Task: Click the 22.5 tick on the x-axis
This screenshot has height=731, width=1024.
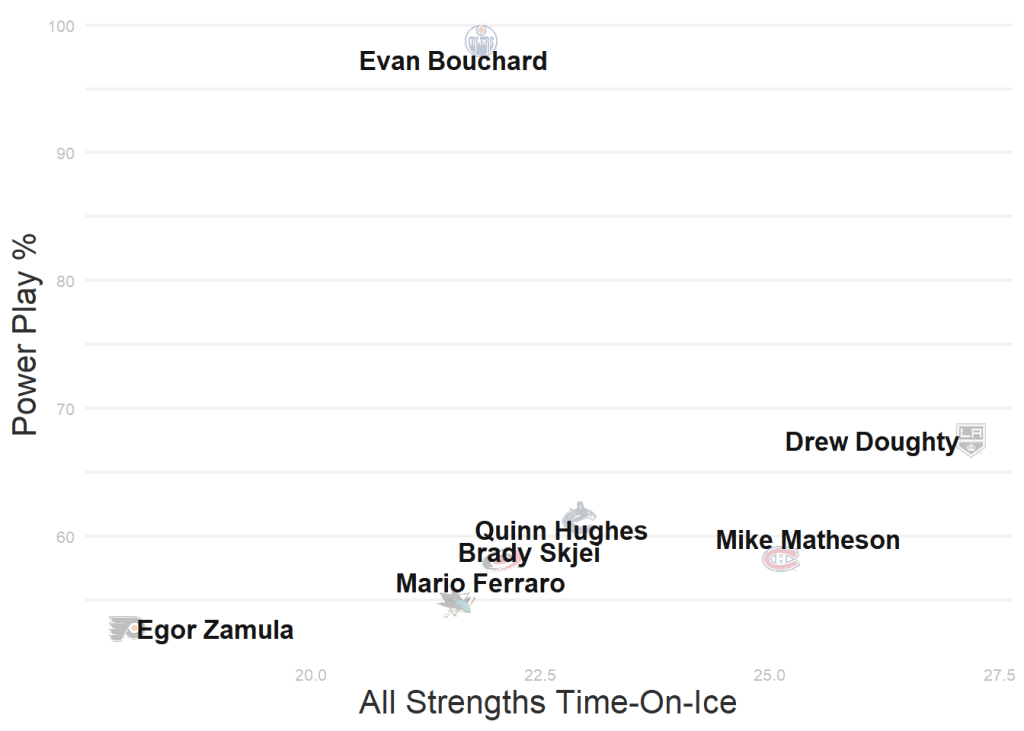Action: (540, 674)
